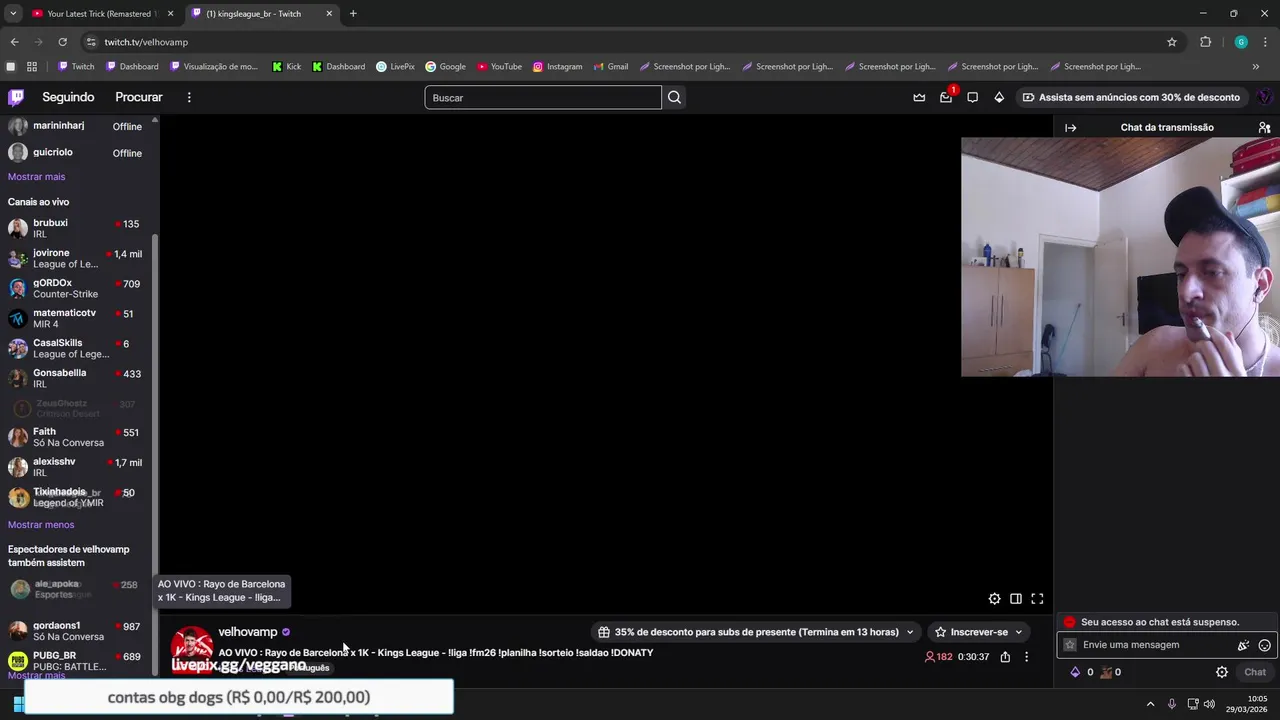Screen dimensions: 1280x720
Task: Open the user avatar menu in top bar
Action: pyautogui.click(x=1264, y=97)
